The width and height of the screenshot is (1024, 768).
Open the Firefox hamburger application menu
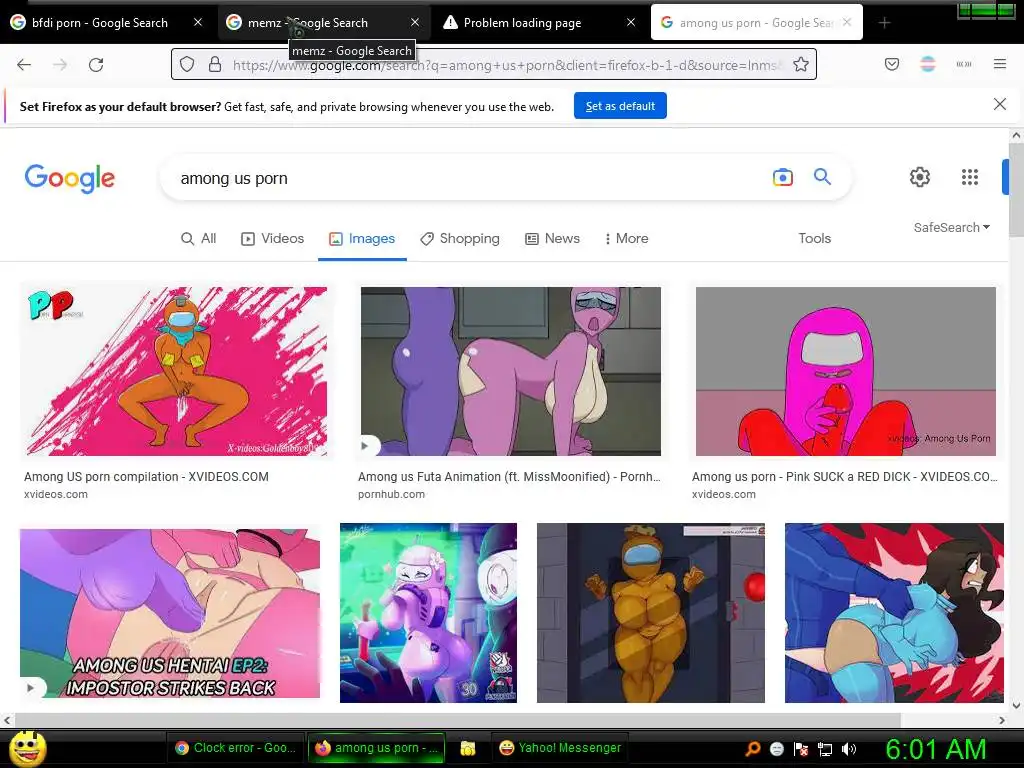pyautogui.click(x=1000, y=64)
